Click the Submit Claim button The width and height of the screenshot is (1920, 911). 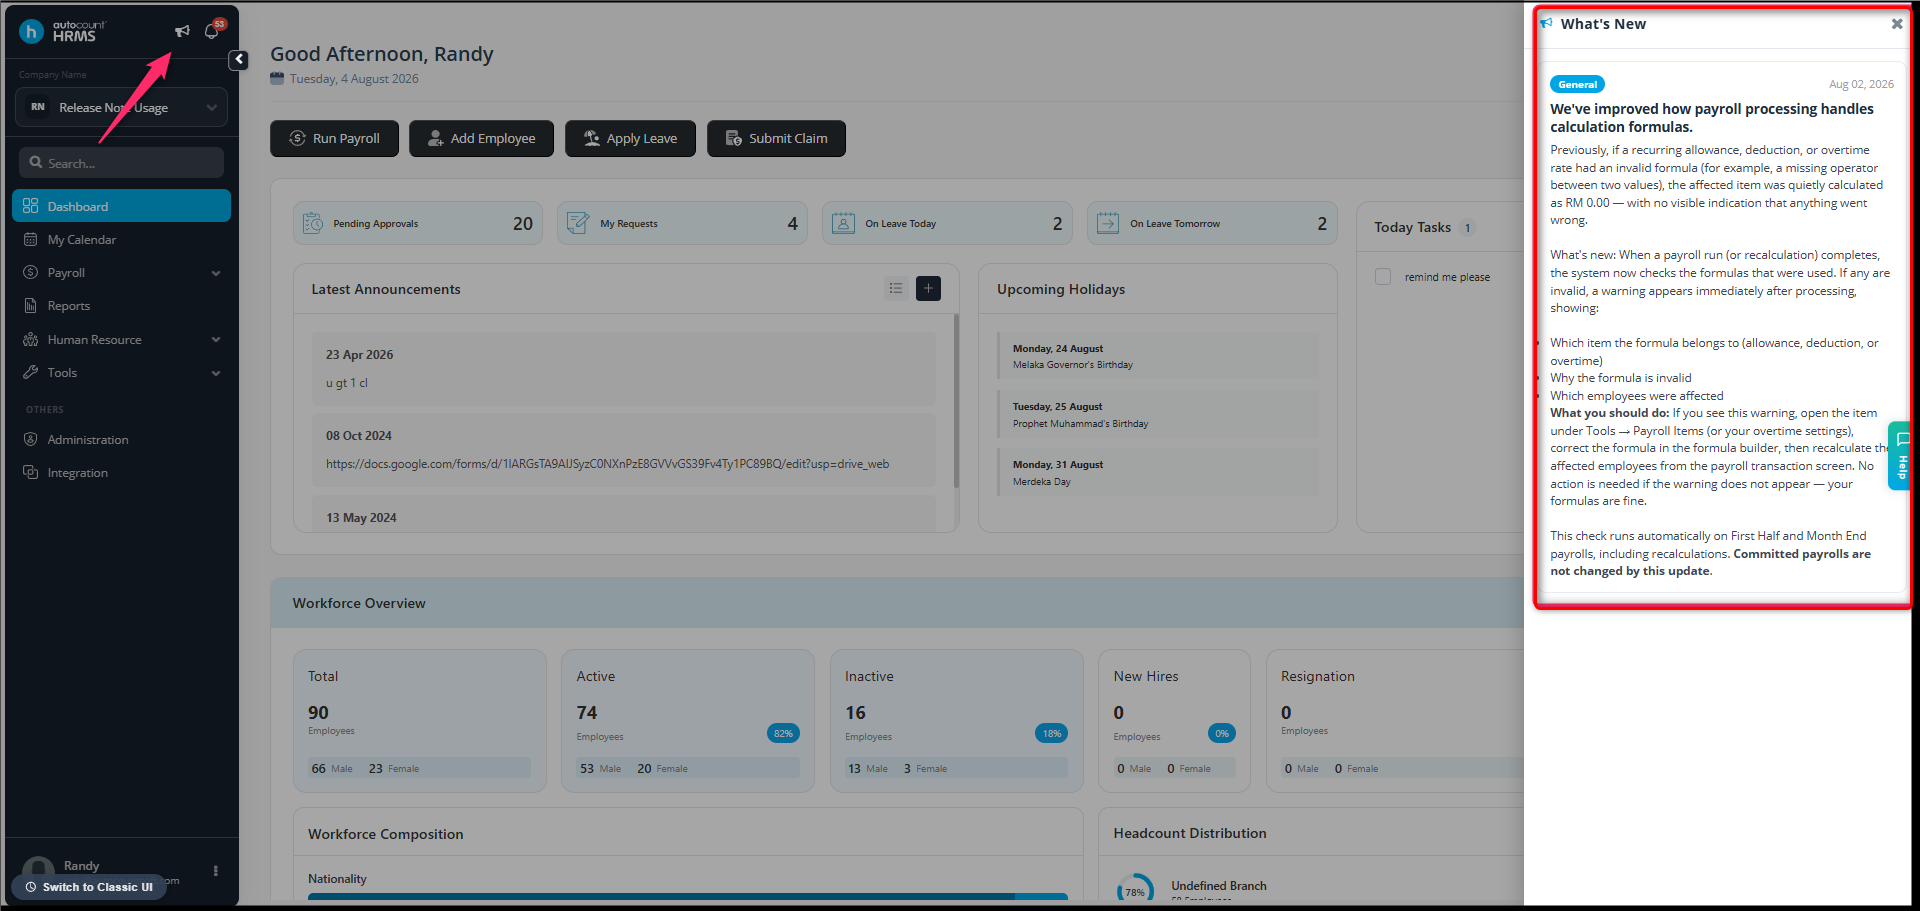[776, 139]
